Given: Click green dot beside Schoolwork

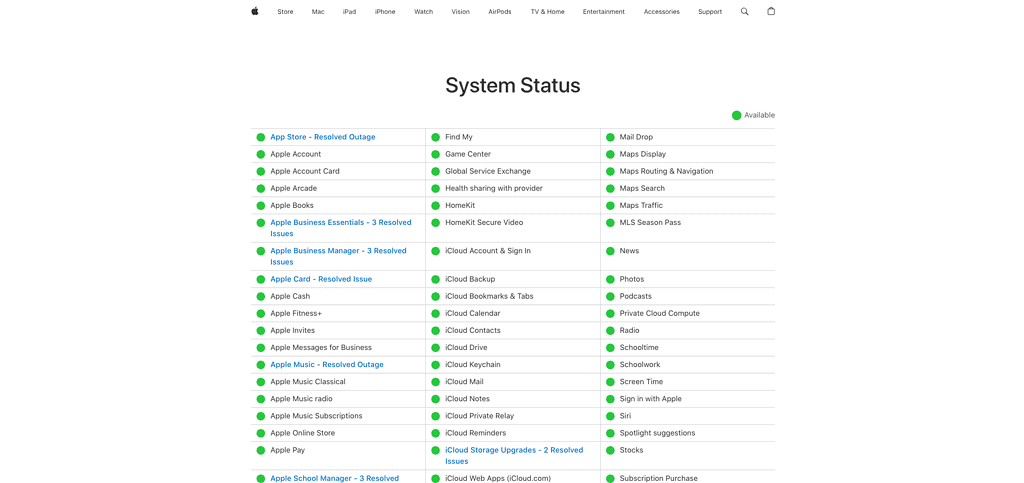Looking at the screenshot, I should point(610,364).
